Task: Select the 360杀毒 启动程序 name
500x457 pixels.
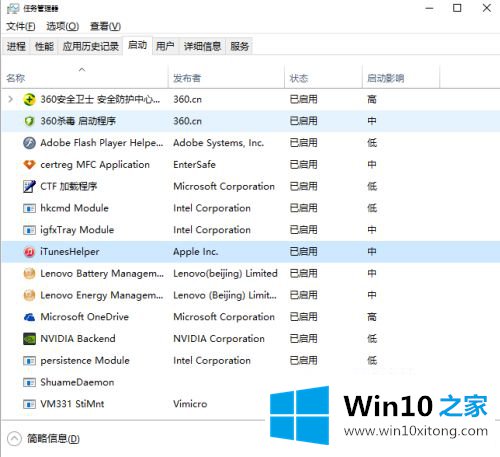Action: [78, 121]
